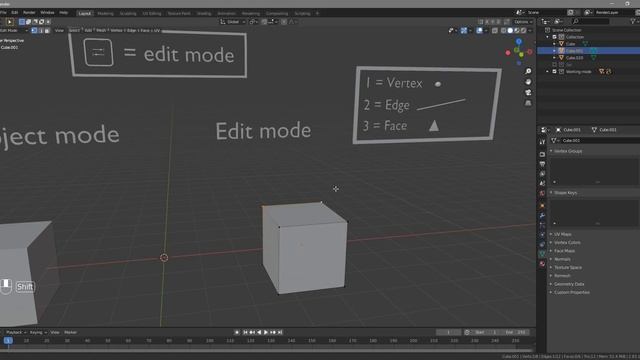Switch to solid viewport shading

510,31
